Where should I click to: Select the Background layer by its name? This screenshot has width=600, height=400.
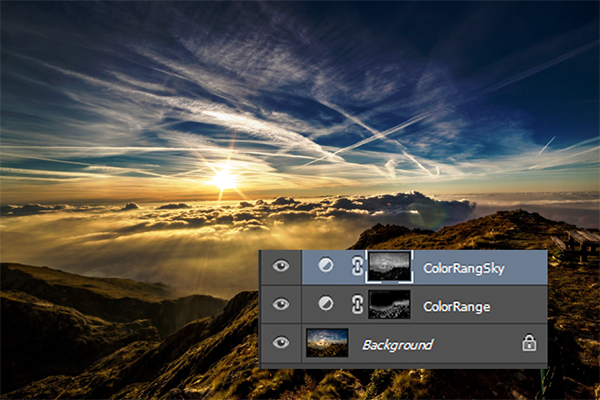[x=397, y=344]
